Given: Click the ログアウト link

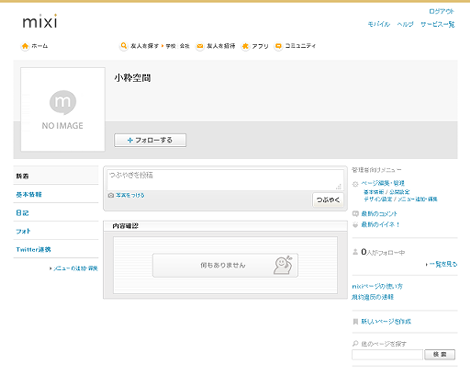Looking at the screenshot, I should [441, 12].
